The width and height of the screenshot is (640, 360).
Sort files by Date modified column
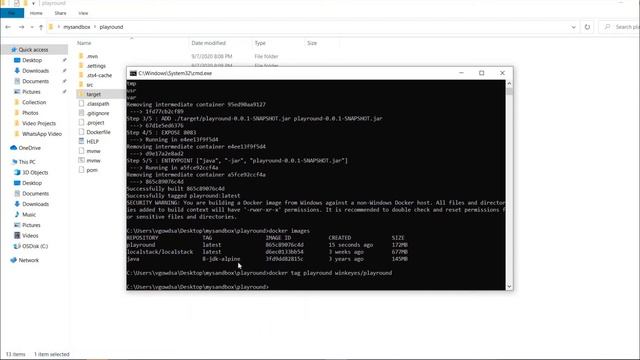(x=209, y=43)
